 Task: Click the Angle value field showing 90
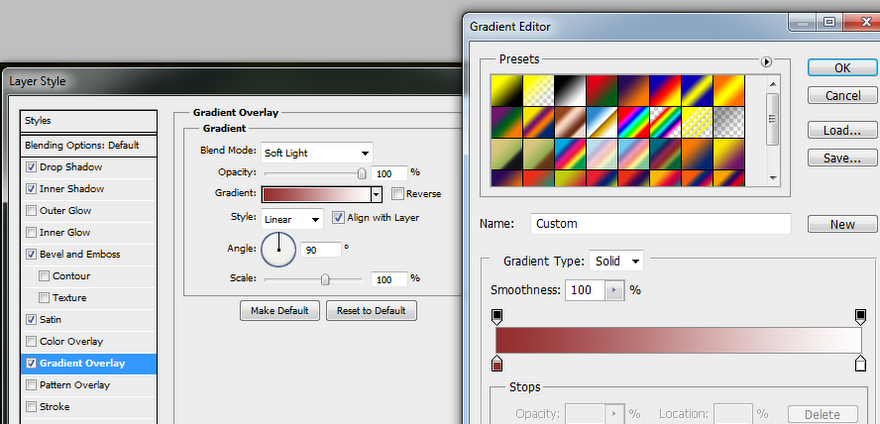(320, 250)
